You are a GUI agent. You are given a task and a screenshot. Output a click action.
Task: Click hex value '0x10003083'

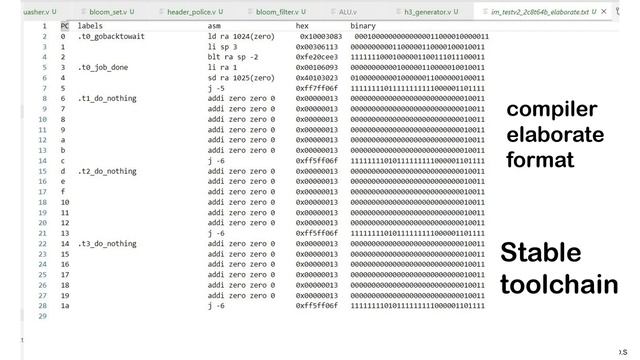pyautogui.click(x=321, y=36)
